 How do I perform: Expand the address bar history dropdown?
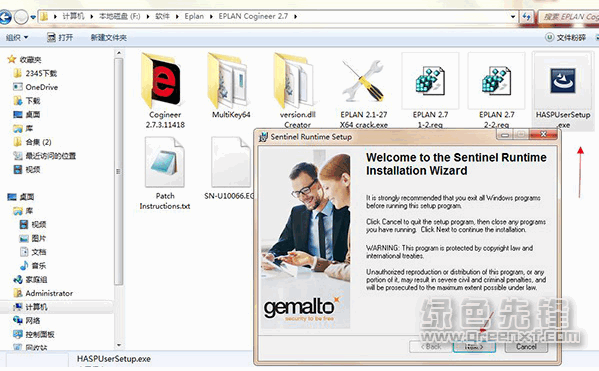tap(513, 17)
